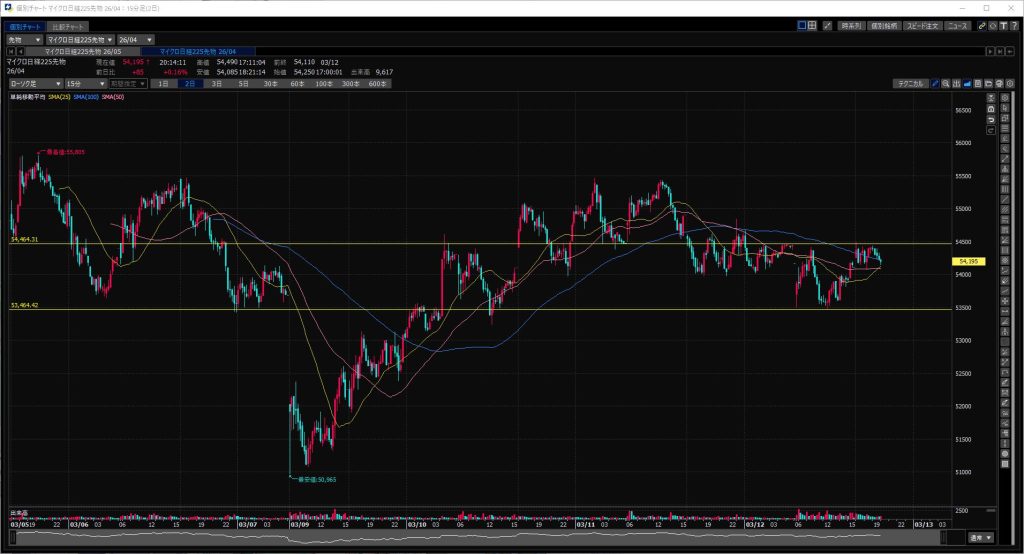This screenshot has width=1024, height=554.
Task: Click the text T icon in top toolbar
Action: coord(1005,25)
